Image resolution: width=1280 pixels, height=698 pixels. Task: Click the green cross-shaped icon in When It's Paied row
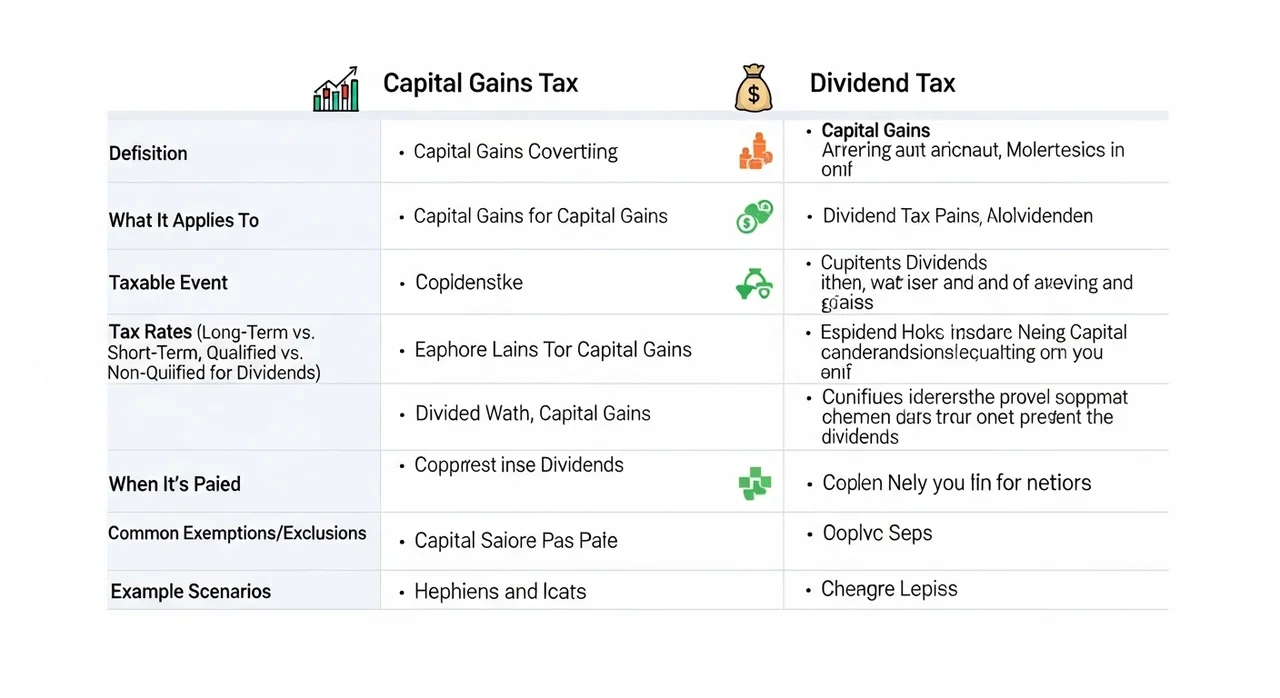tap(755, 485)
